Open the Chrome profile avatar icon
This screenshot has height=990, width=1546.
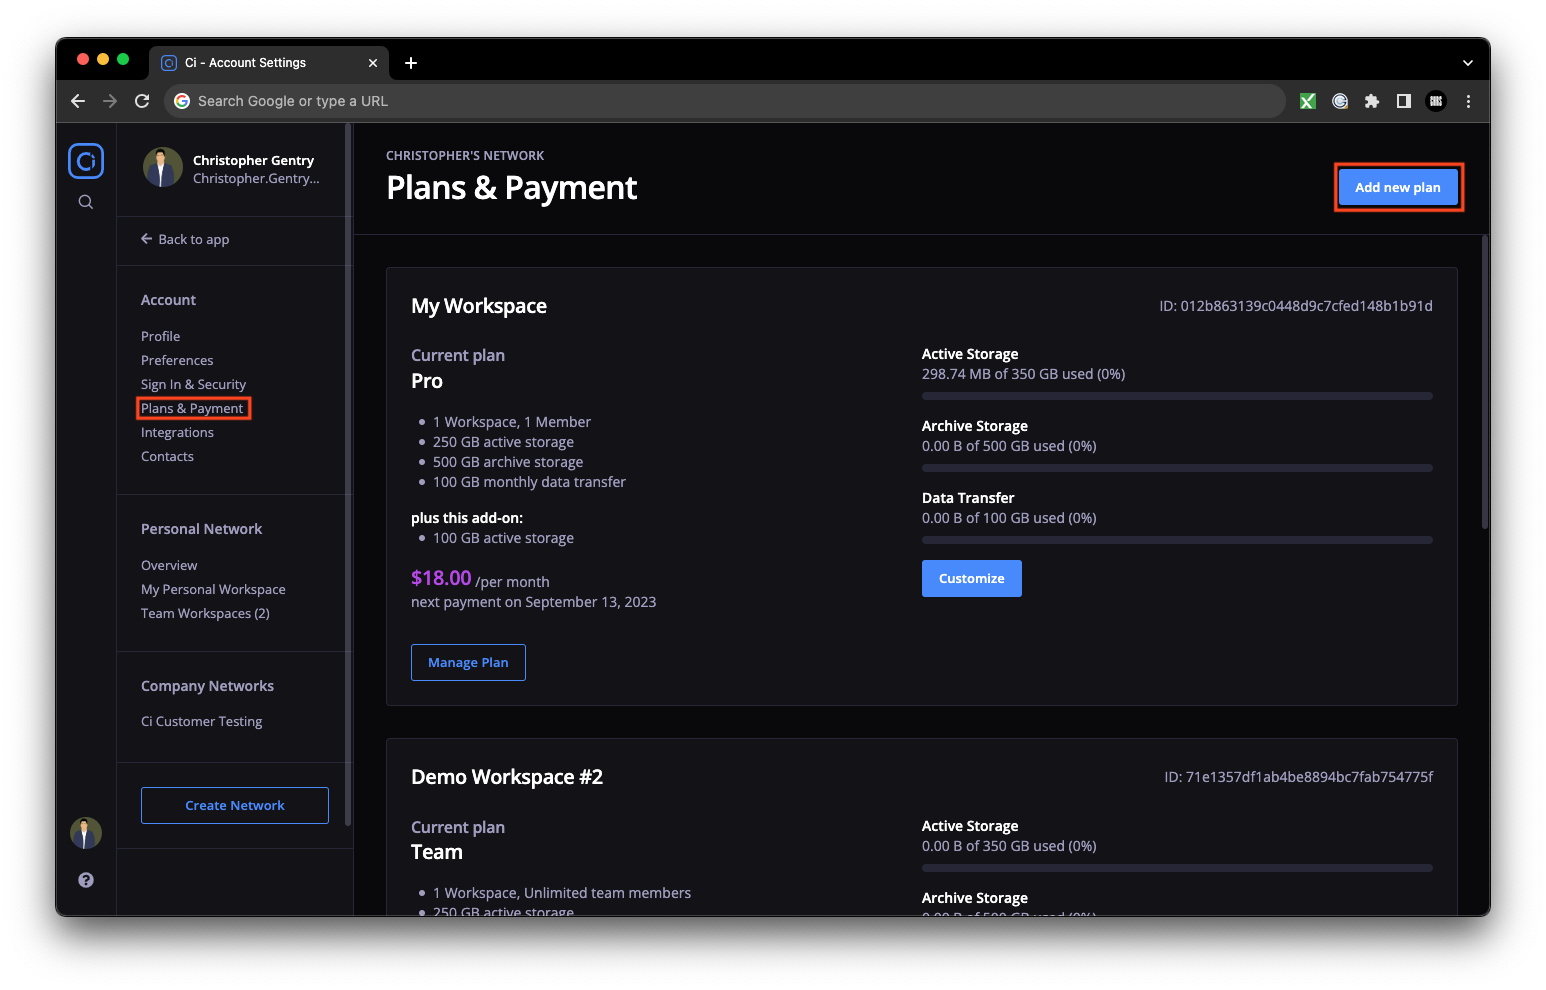(x=1436, y=101)
